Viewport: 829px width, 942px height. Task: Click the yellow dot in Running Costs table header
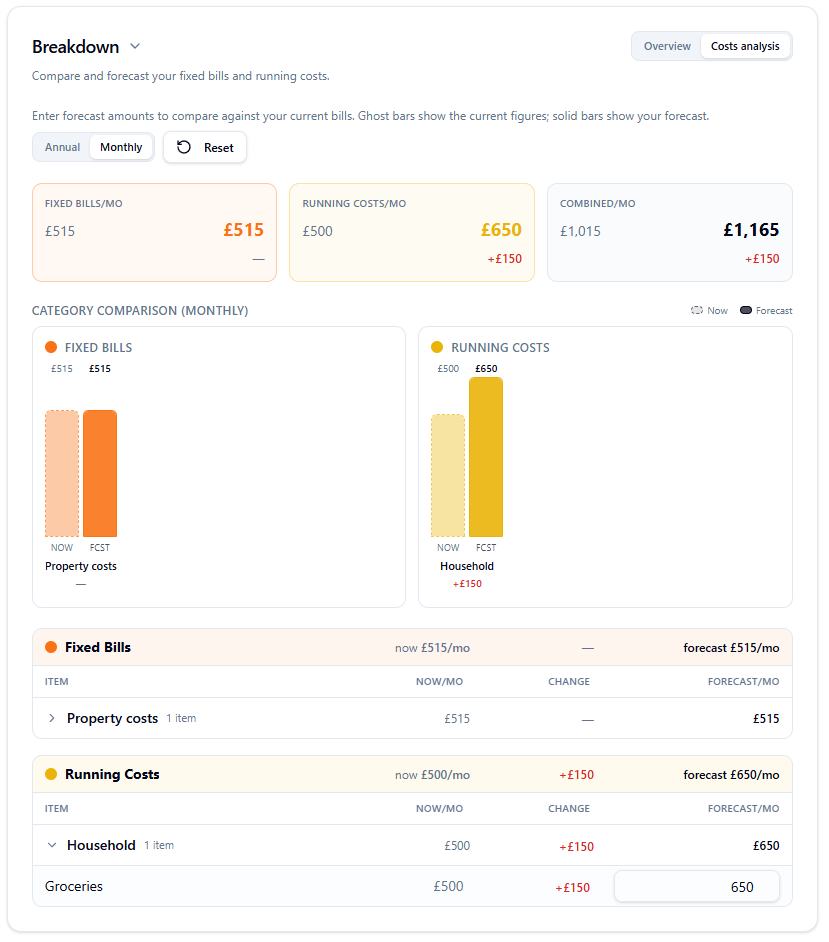[51, 774]
